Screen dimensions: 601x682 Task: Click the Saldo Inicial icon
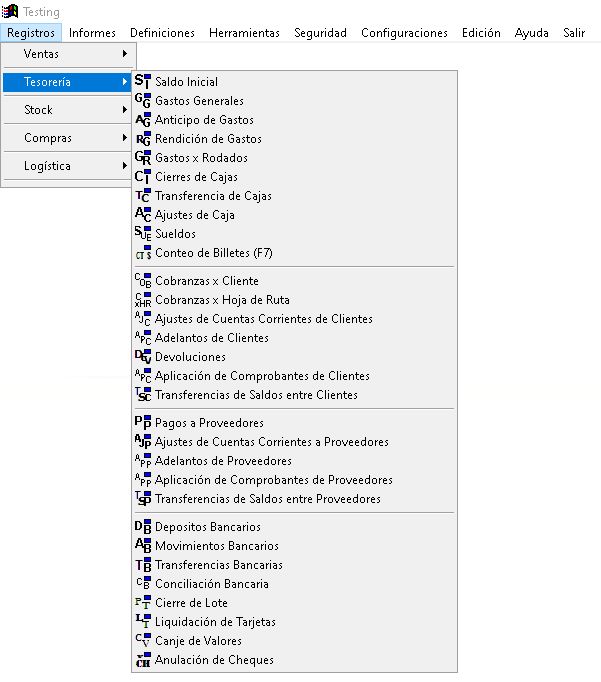tap(142, 82)
